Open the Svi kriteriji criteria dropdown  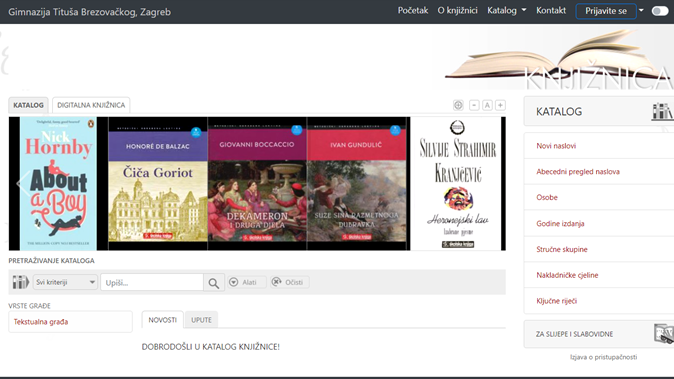click(65, 282)
